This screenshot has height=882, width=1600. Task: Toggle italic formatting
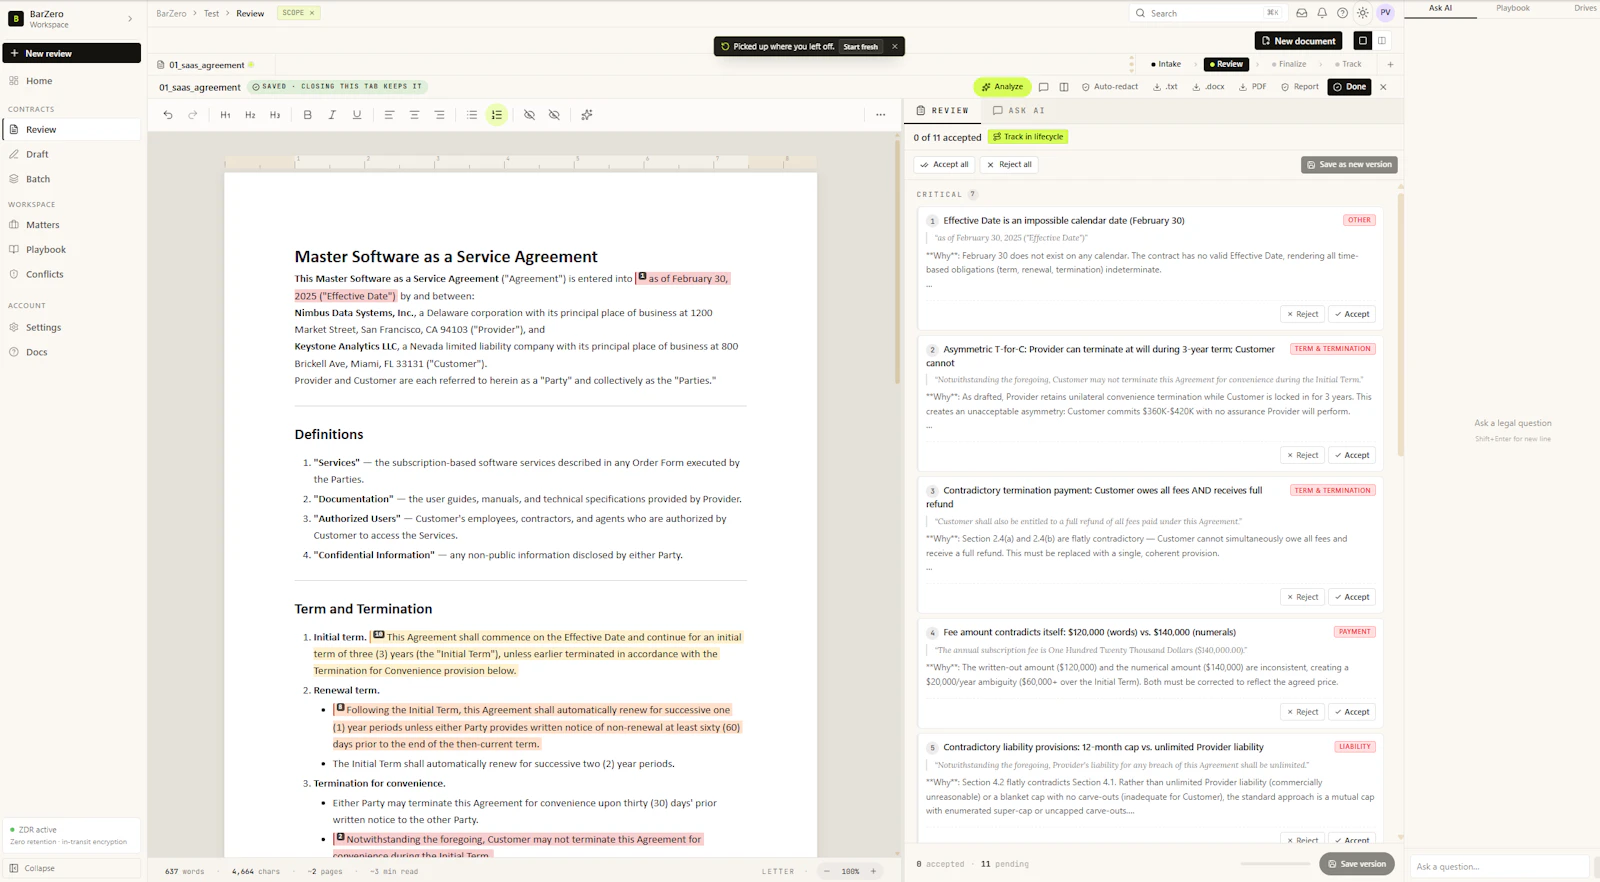coord(332,115)
